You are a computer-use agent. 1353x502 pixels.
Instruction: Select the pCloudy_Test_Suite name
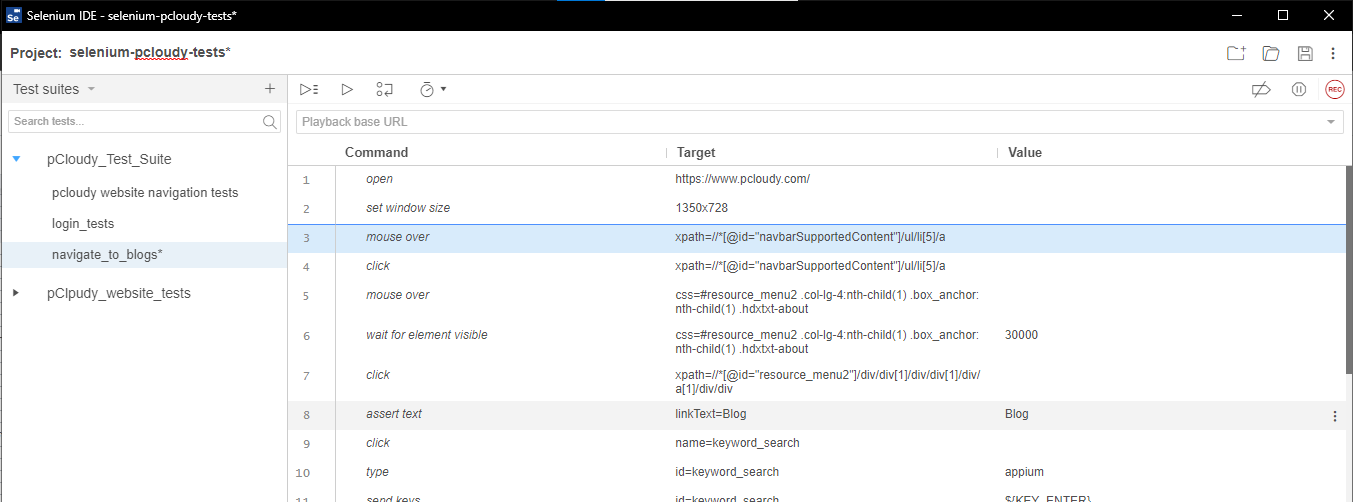[x=109, y=159]
